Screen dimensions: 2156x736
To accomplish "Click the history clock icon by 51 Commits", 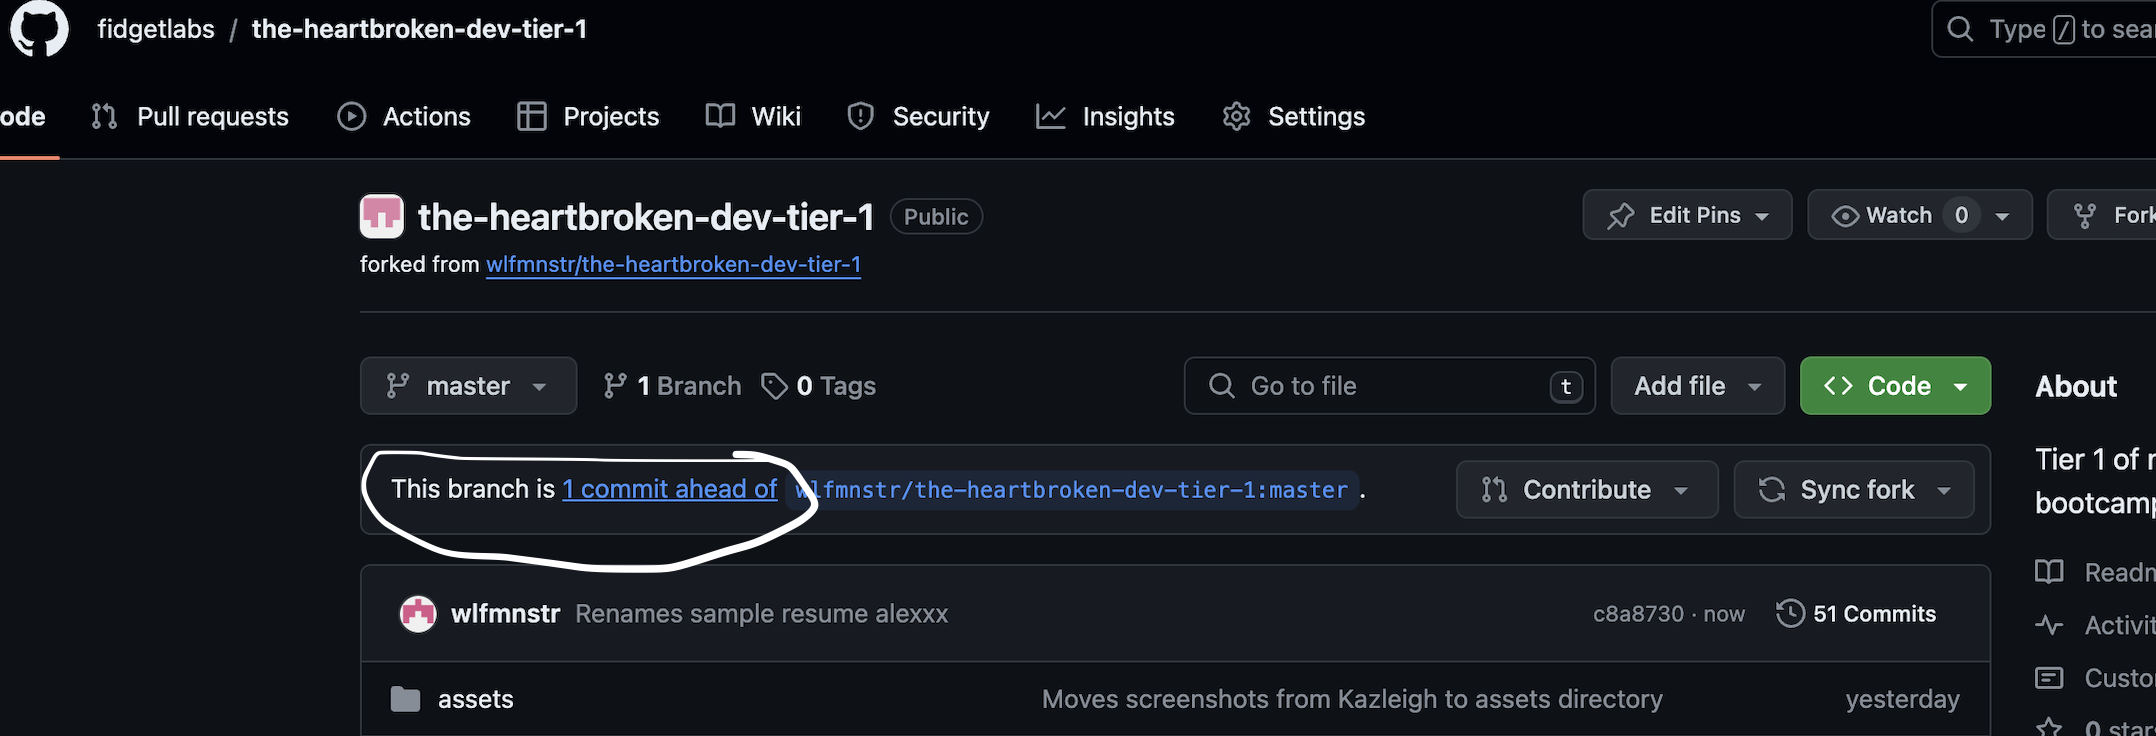I will [x=1790, y=613].
